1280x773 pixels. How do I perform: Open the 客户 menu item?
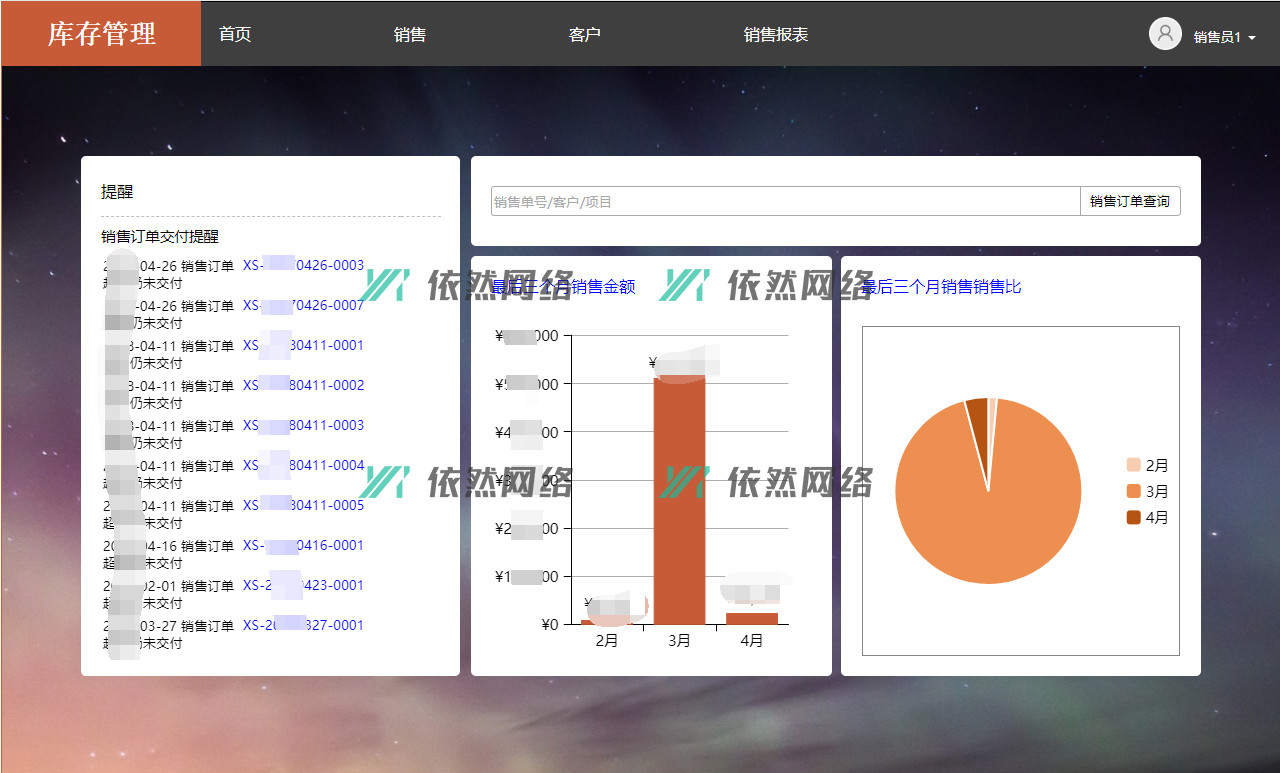(x=584, y=35)
